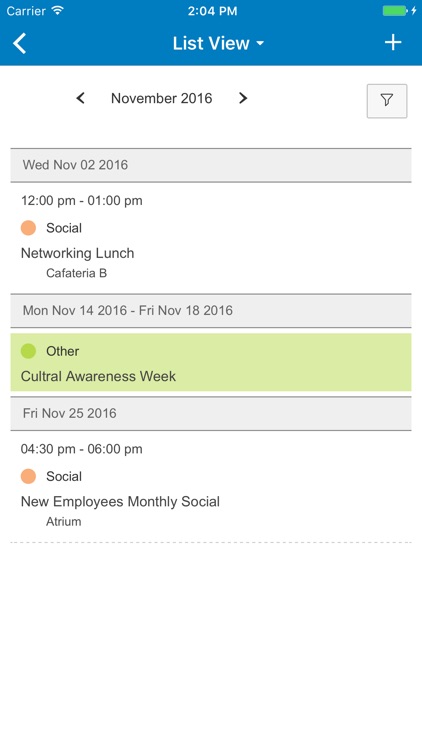Tap the Atrium location text

pyautogui.click(x=64, y=521)
